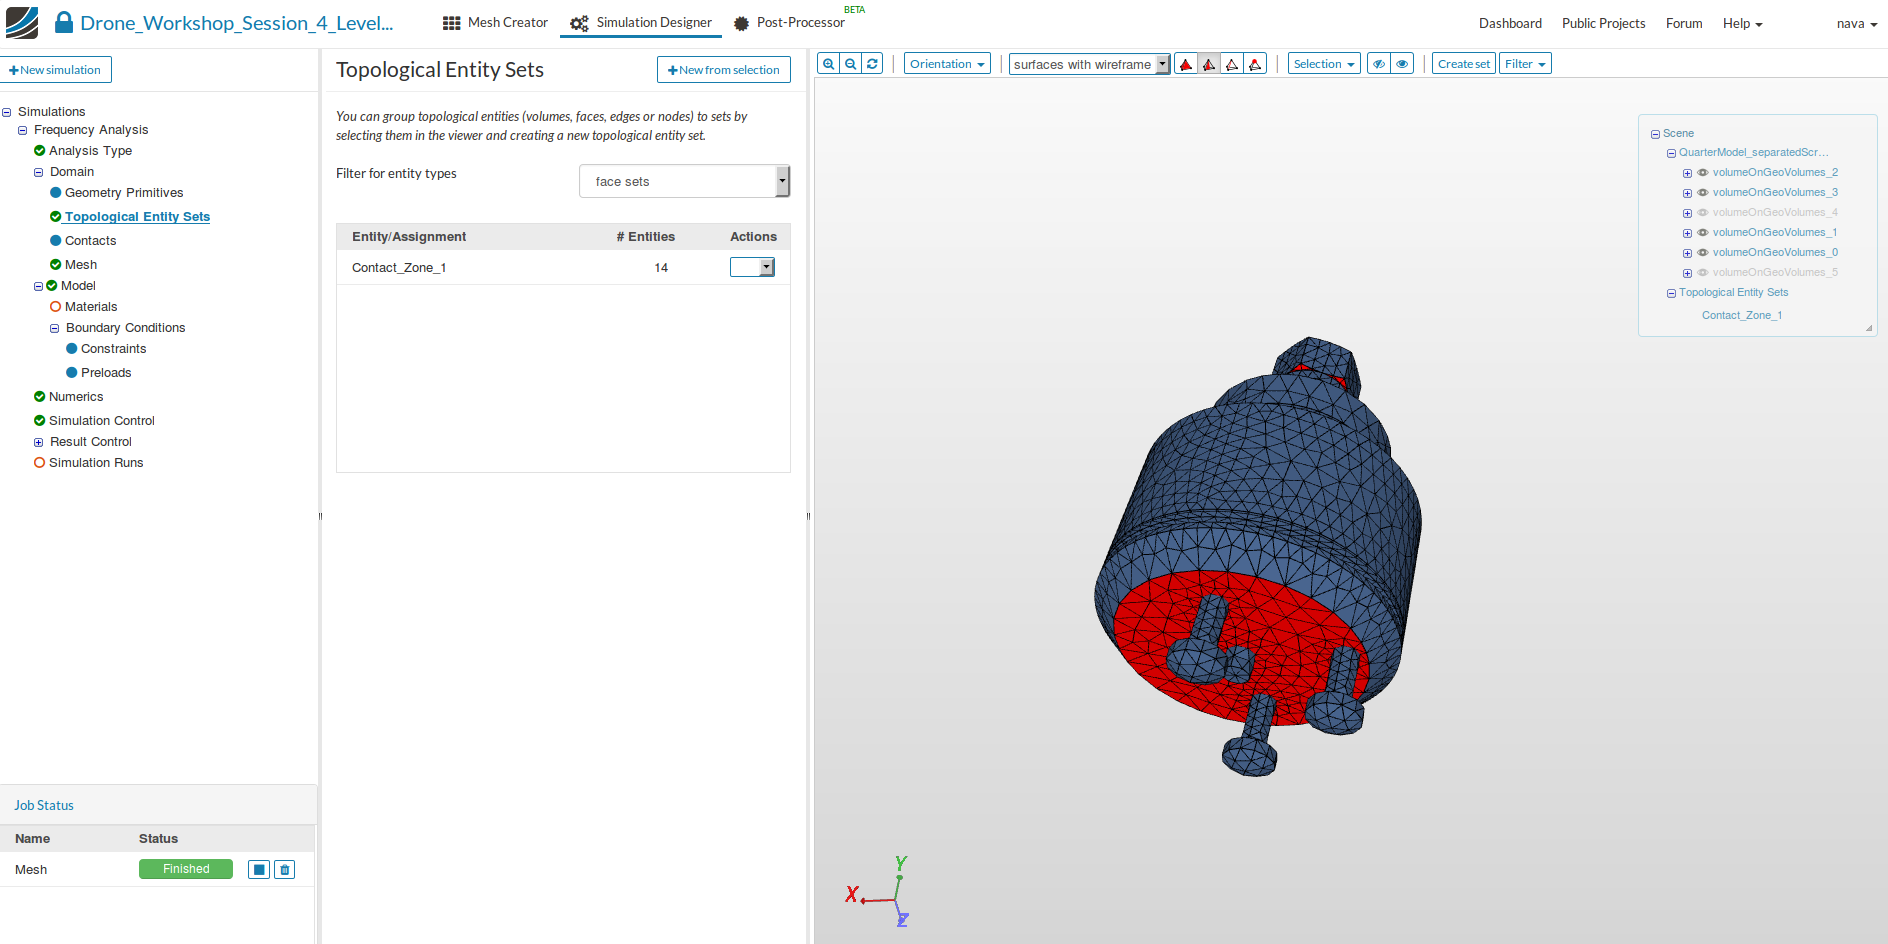Click the zoom in magnifier icon
This screenshot has width=1888, height=944.
tap(828, 64)
